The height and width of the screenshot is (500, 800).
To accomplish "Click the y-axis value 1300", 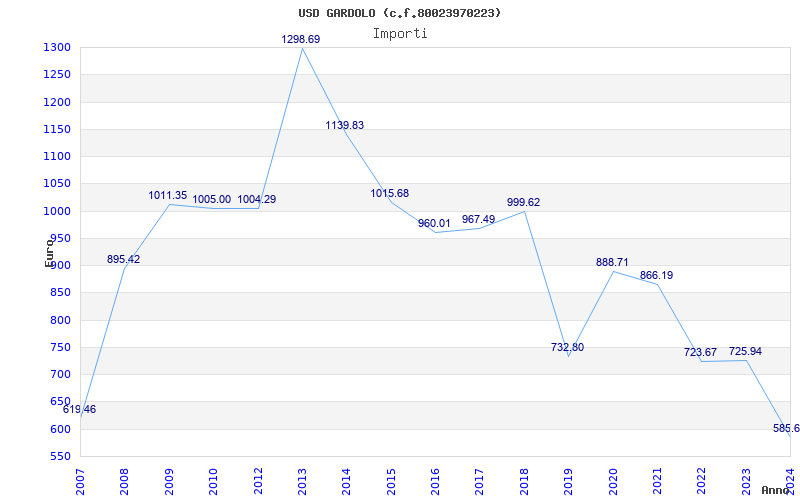I will (x=57, y=48).
